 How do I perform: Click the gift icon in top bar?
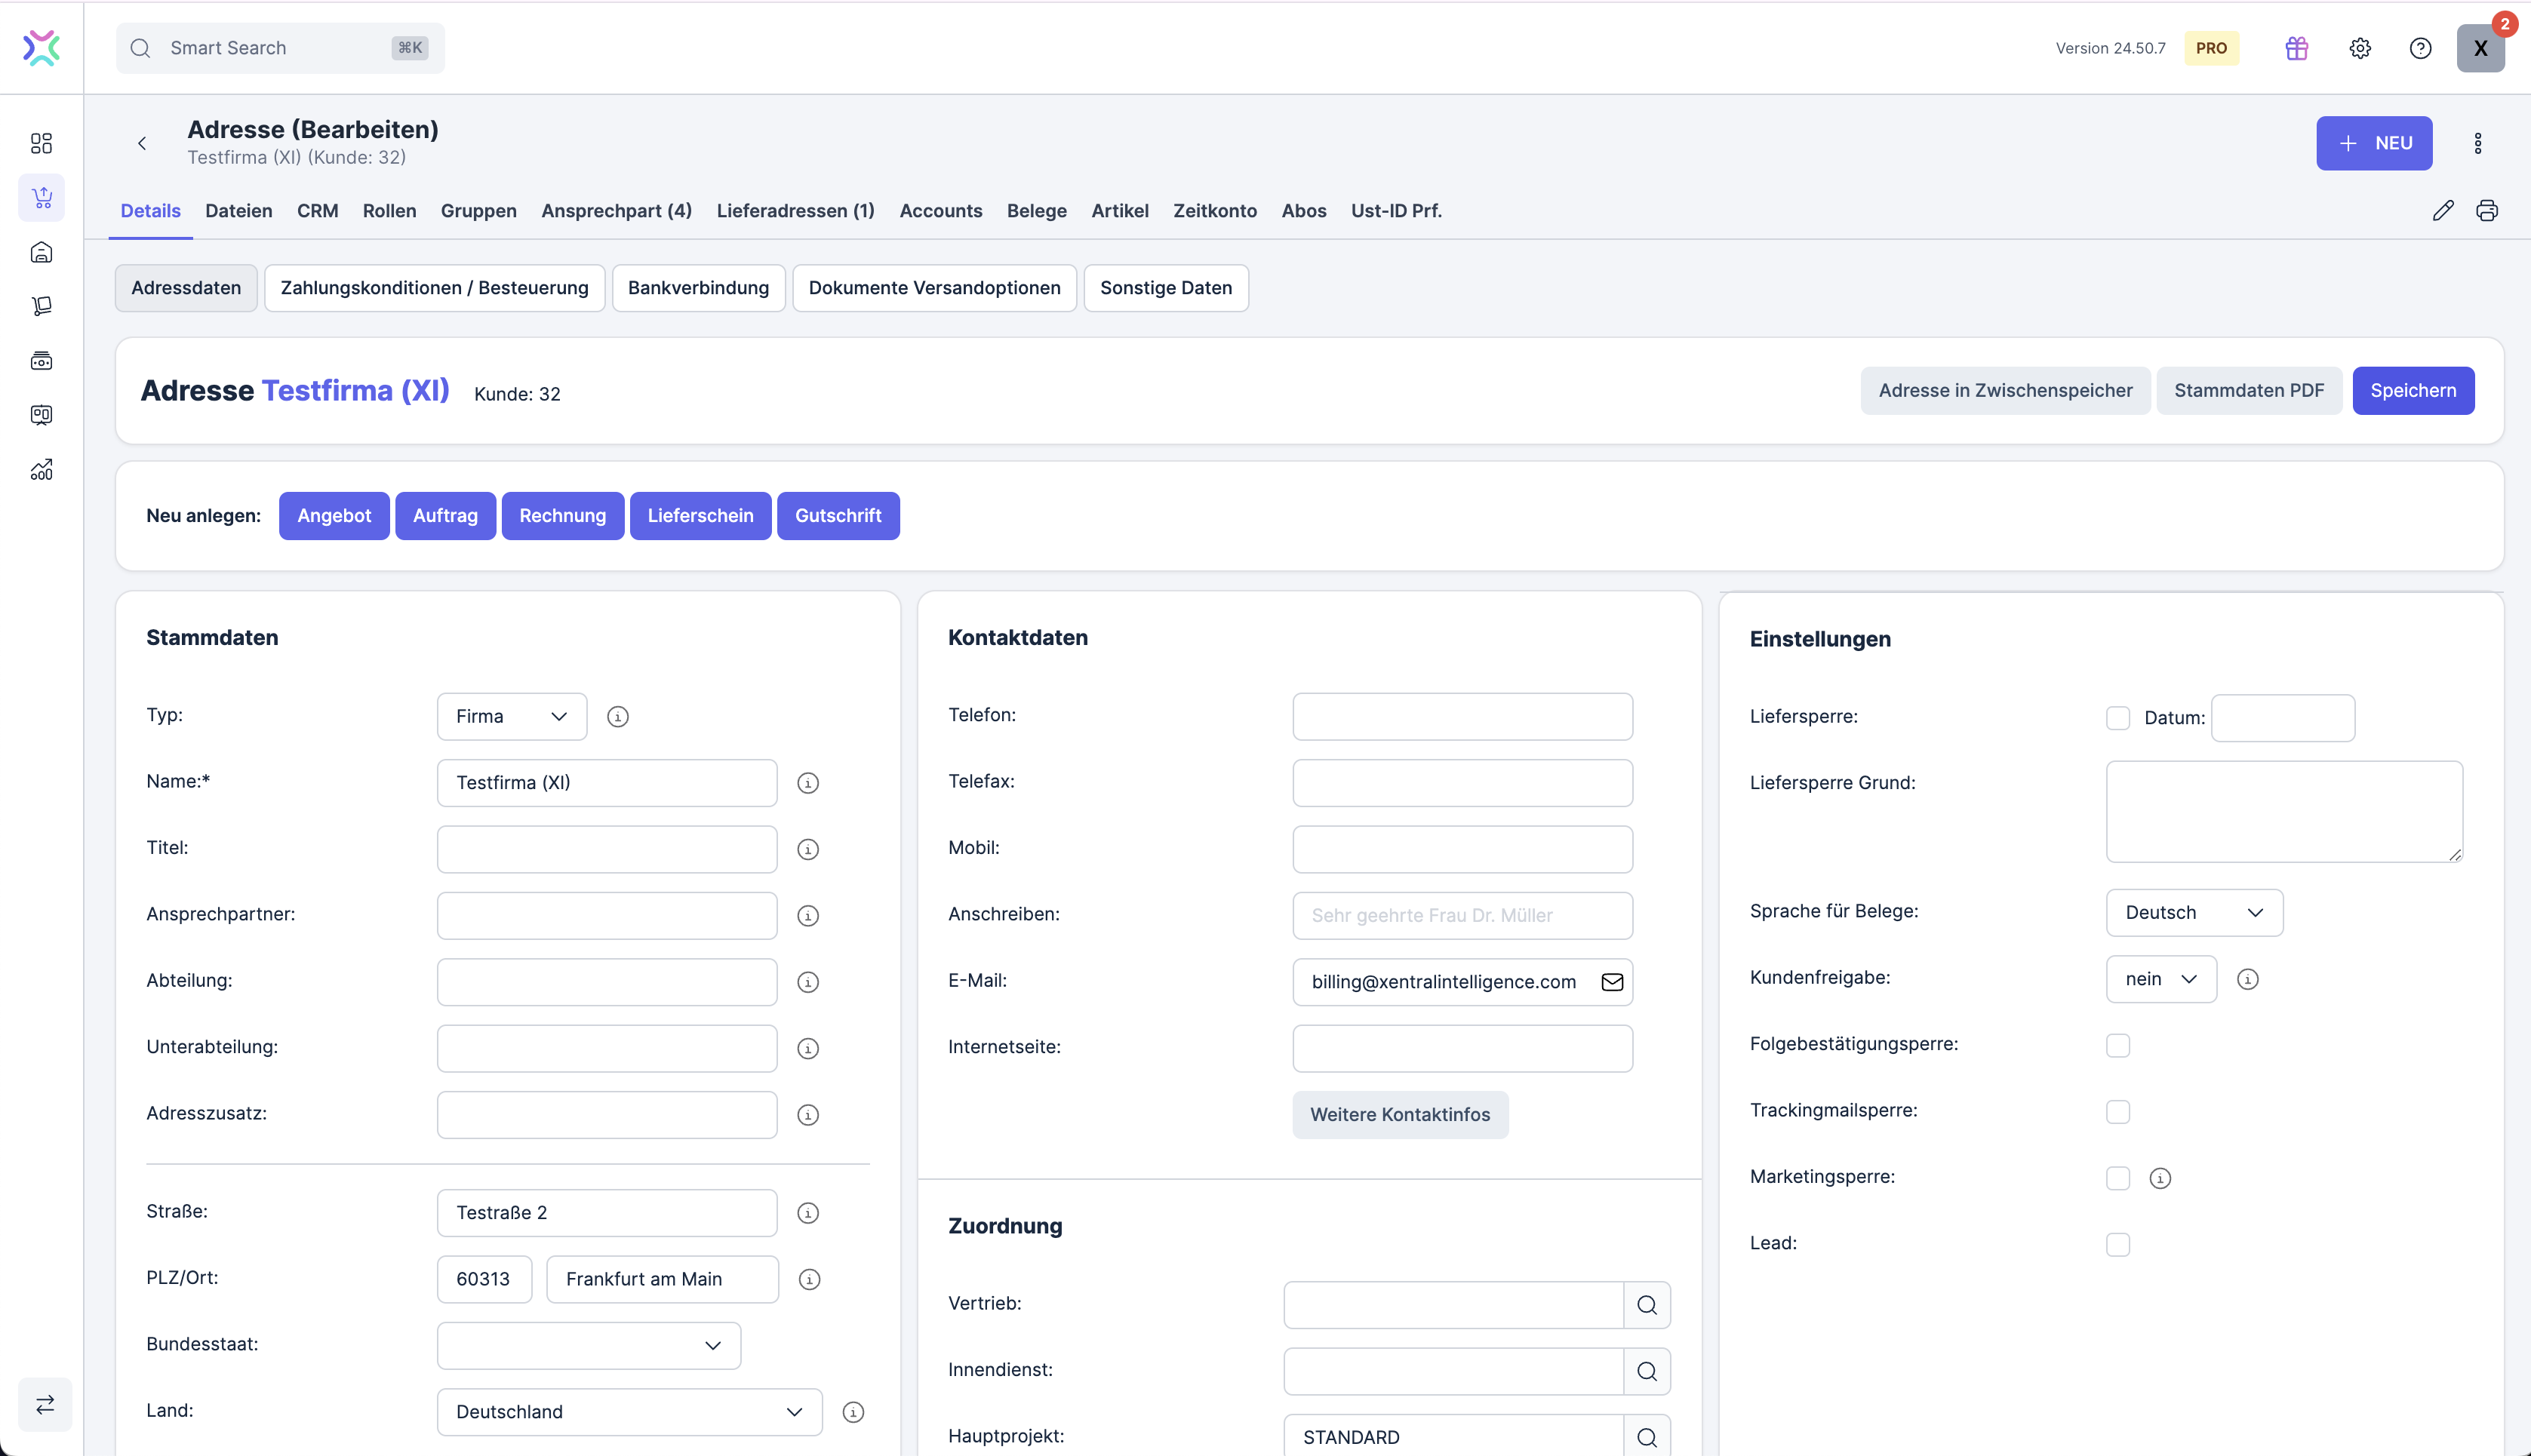(2296, 48)
